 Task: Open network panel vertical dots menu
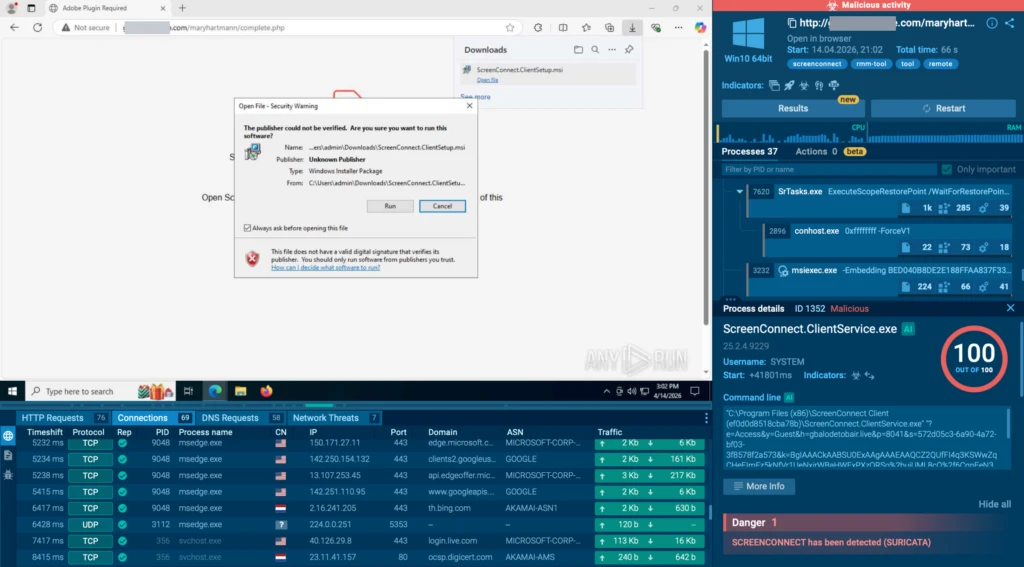(x=706, y=418)
